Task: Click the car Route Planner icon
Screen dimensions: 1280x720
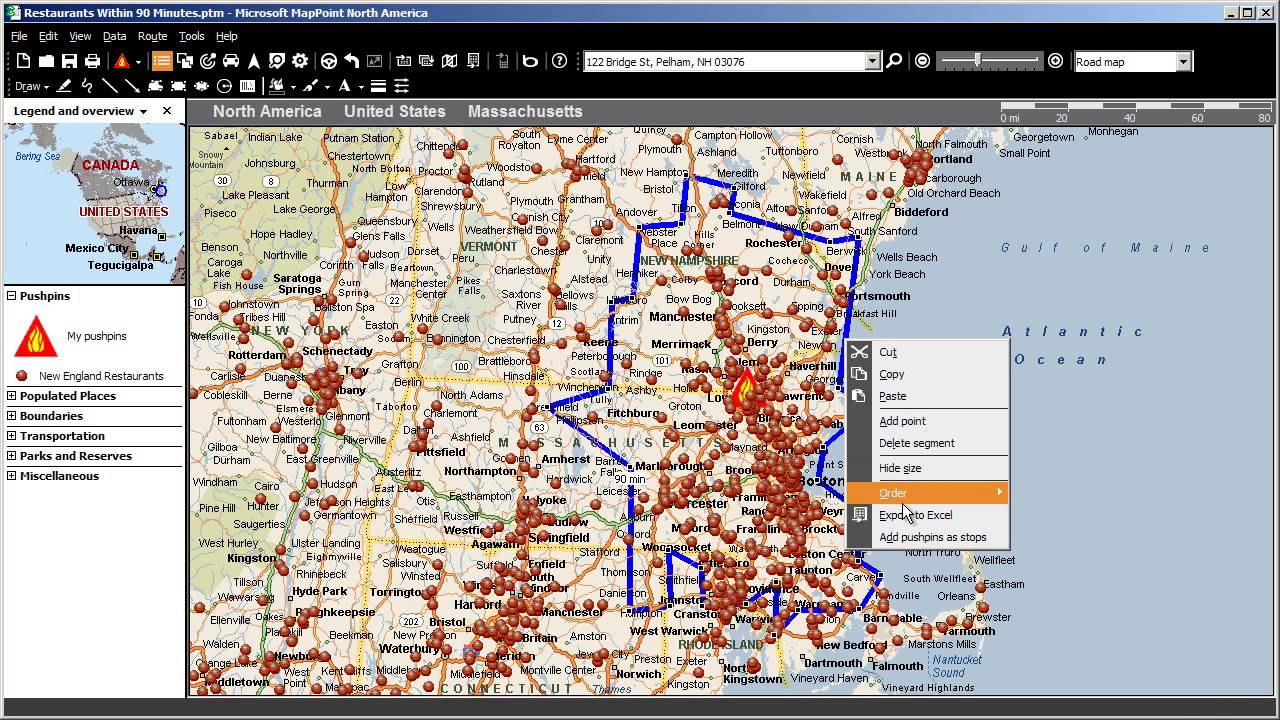Action: (x=230, y=61)
